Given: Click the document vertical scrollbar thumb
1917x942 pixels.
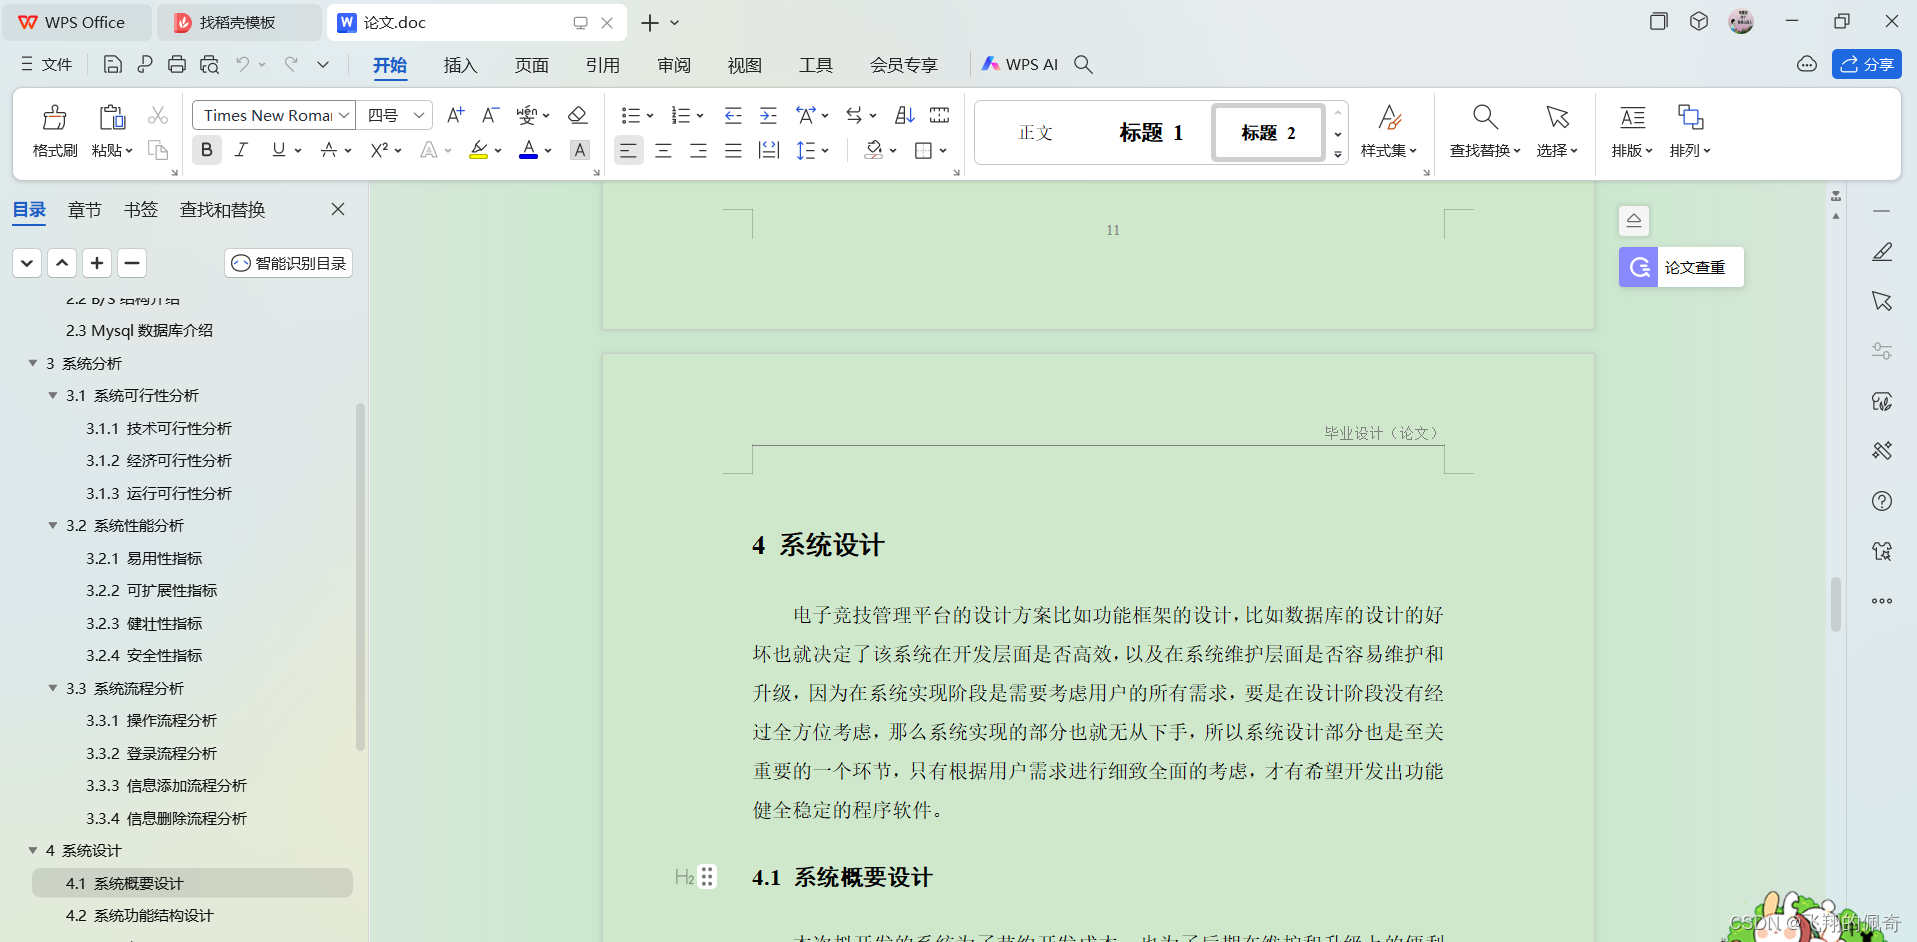Looking at the screenshot, I should tap(1835, 604).
